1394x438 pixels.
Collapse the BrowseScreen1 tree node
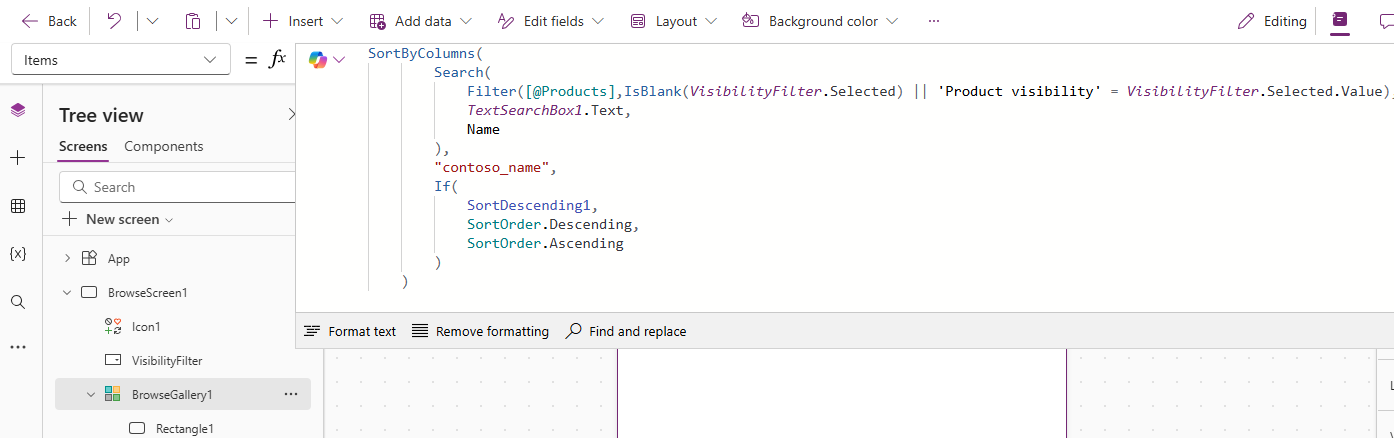click(x=67, y=293)
